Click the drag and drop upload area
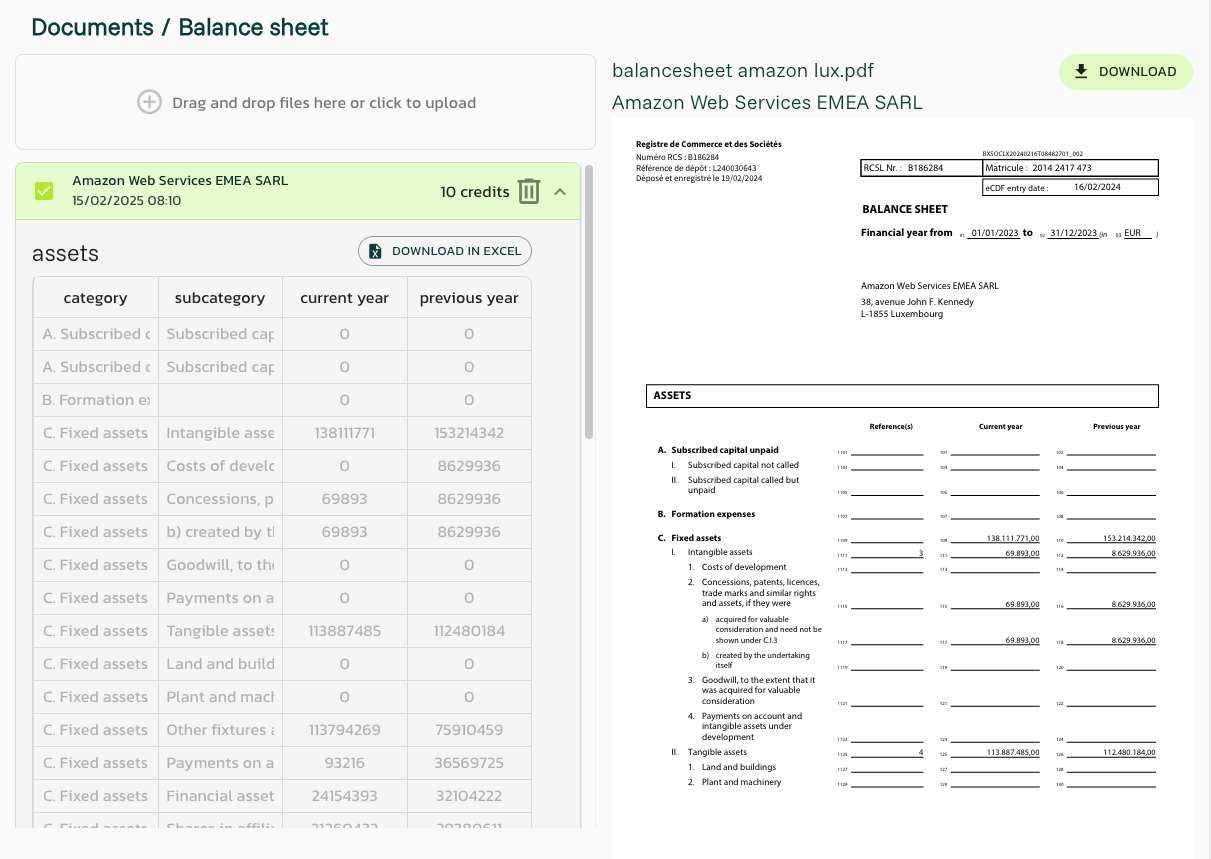The width and height of the screenshot is (1211, 859). (305, 102)
